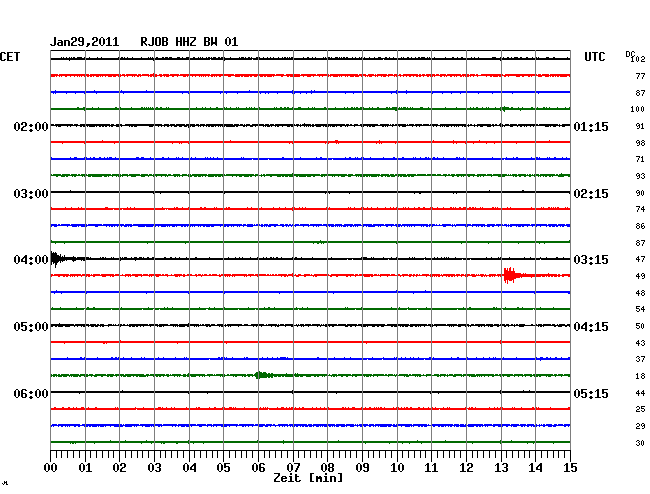This screenshot has height=494, width=650.
Task: Click minute tick label 00 on axis
Action: click(50, 468)
